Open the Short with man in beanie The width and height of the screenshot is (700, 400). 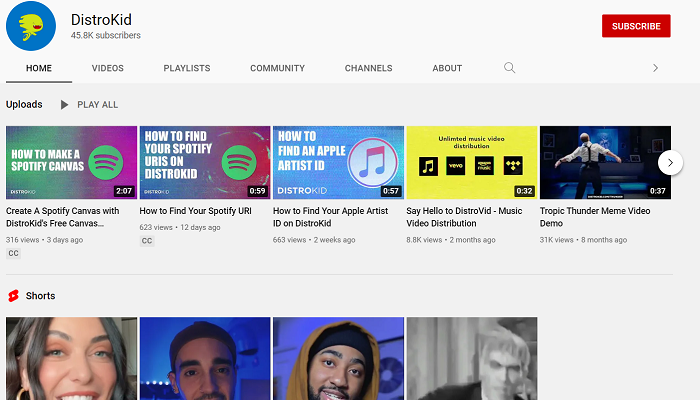tap(205, 358)
